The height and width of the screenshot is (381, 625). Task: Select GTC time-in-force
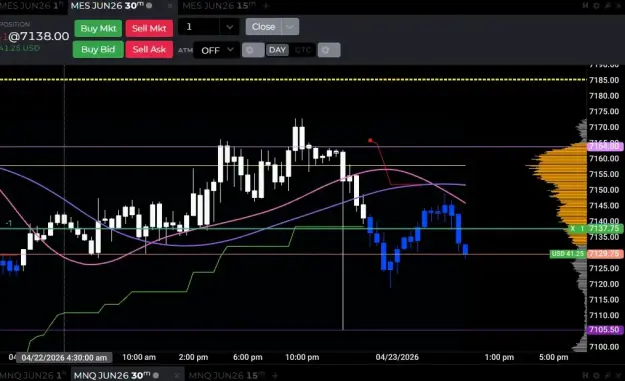pyautogui.click(x=303, y=50)
